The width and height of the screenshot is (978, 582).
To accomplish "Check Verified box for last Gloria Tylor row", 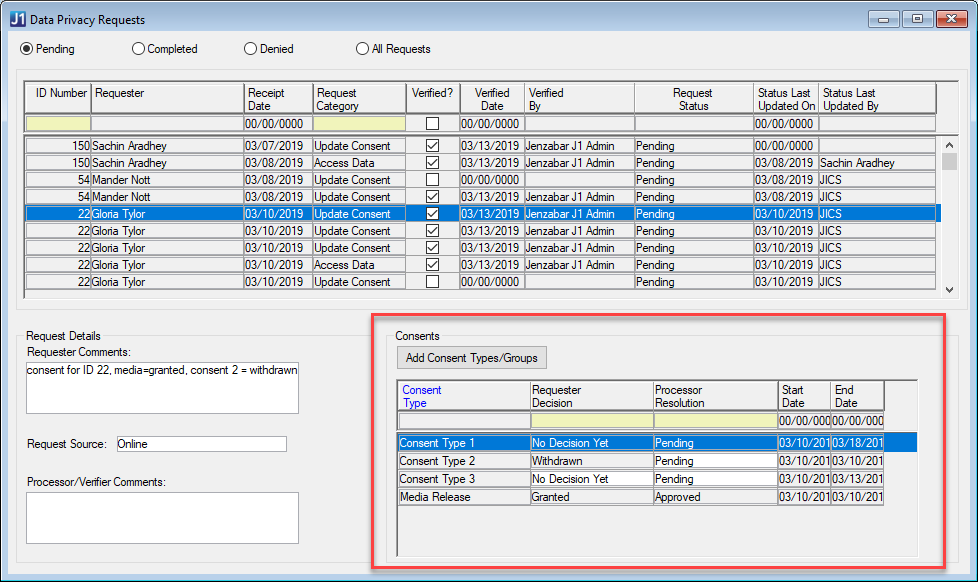I will [x=432, y=282].
